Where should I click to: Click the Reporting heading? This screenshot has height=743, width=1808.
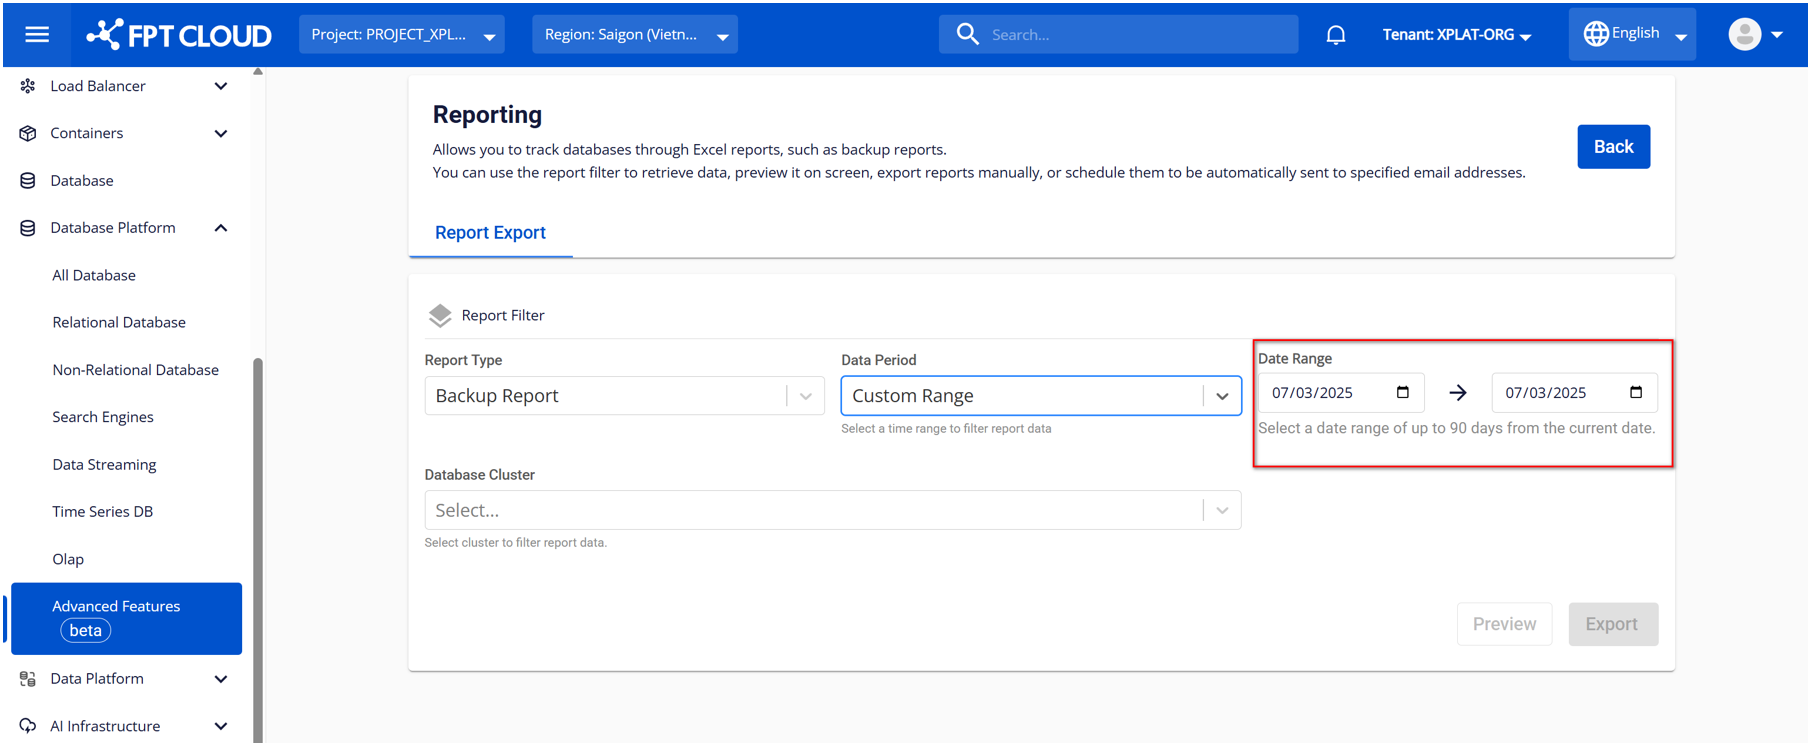[x=487, y=115]
